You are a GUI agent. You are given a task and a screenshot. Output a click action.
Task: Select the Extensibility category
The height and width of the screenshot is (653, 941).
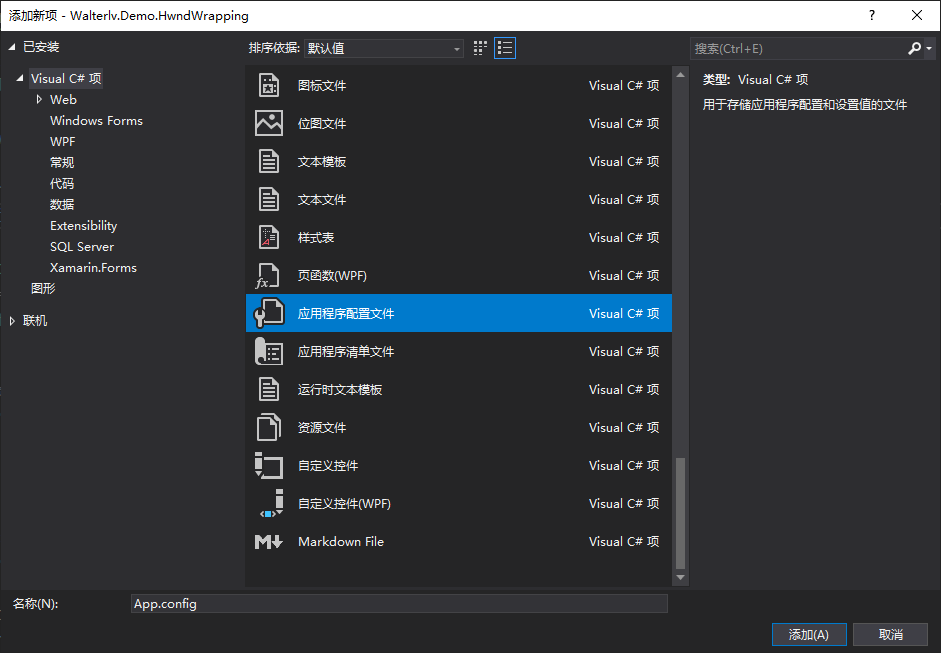[83, 226]
